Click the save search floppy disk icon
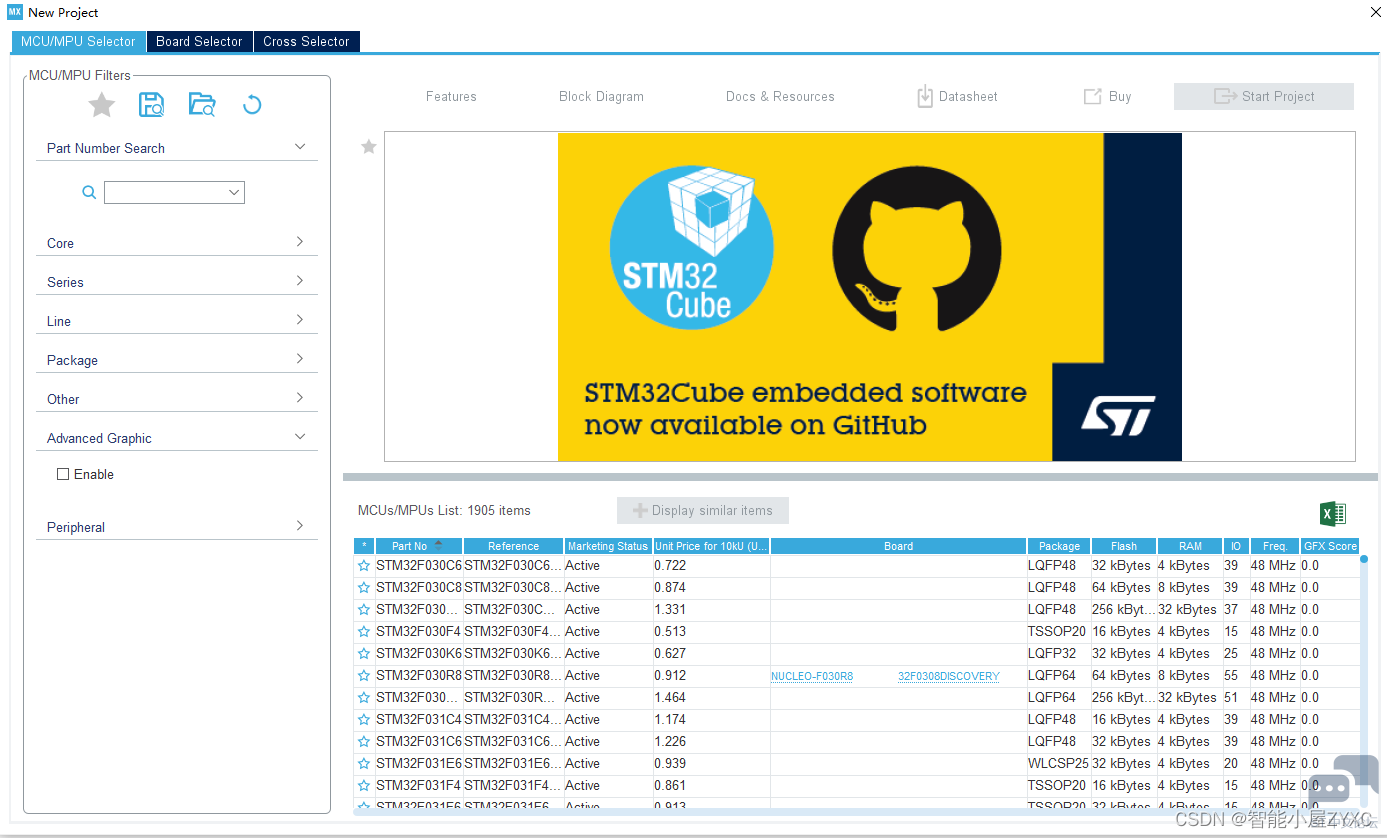1387x838 pixels. click(x=152, y=104)
